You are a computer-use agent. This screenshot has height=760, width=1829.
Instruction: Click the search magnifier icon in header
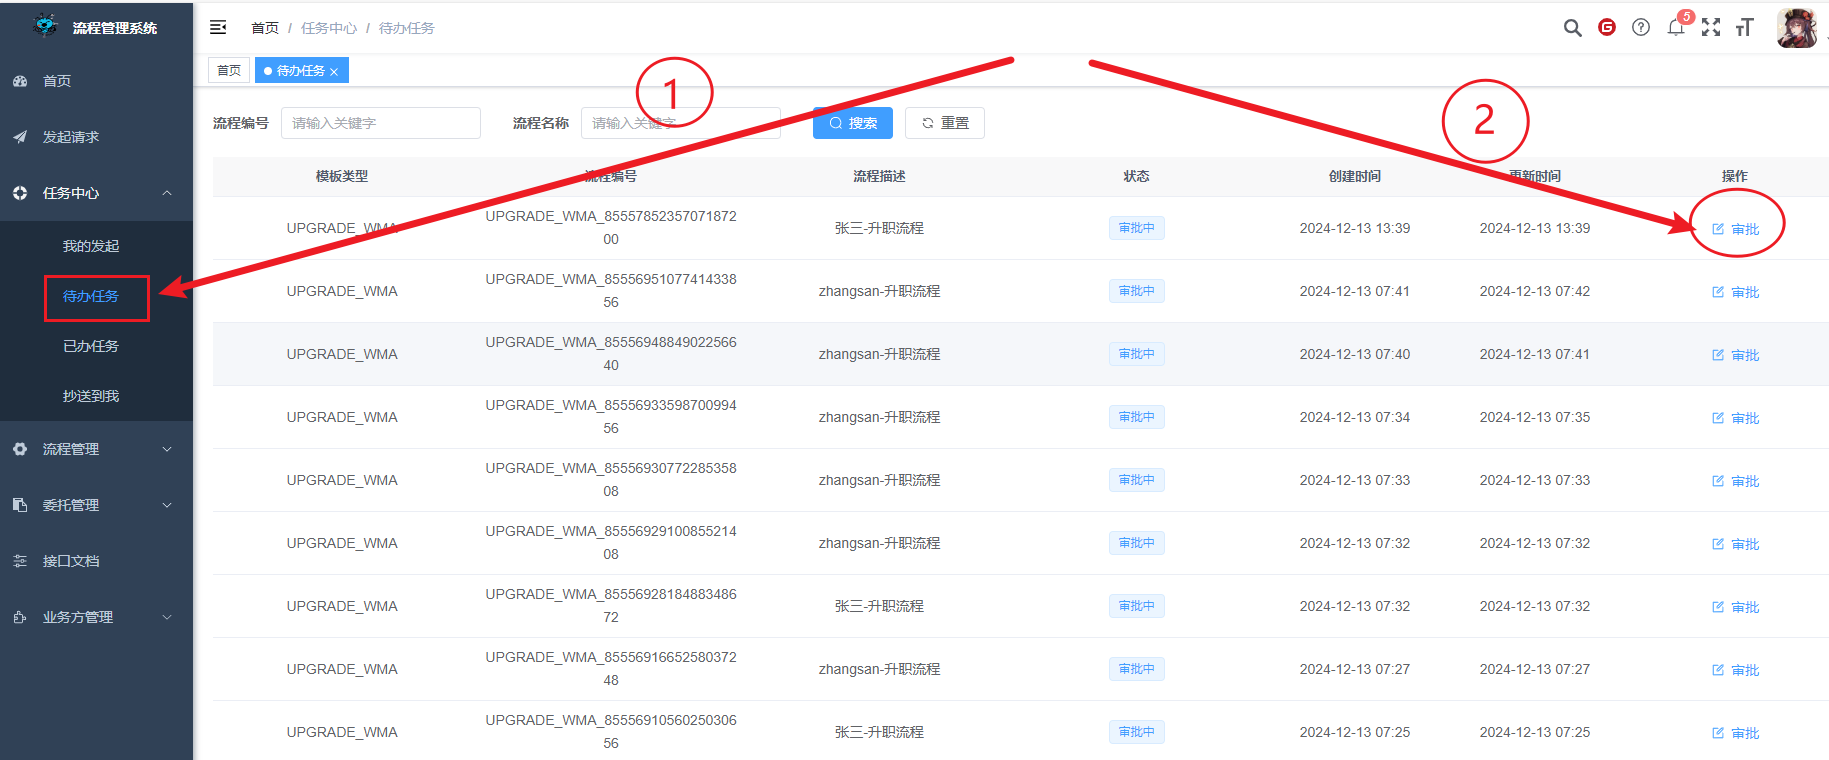[x=1572, y=28]
